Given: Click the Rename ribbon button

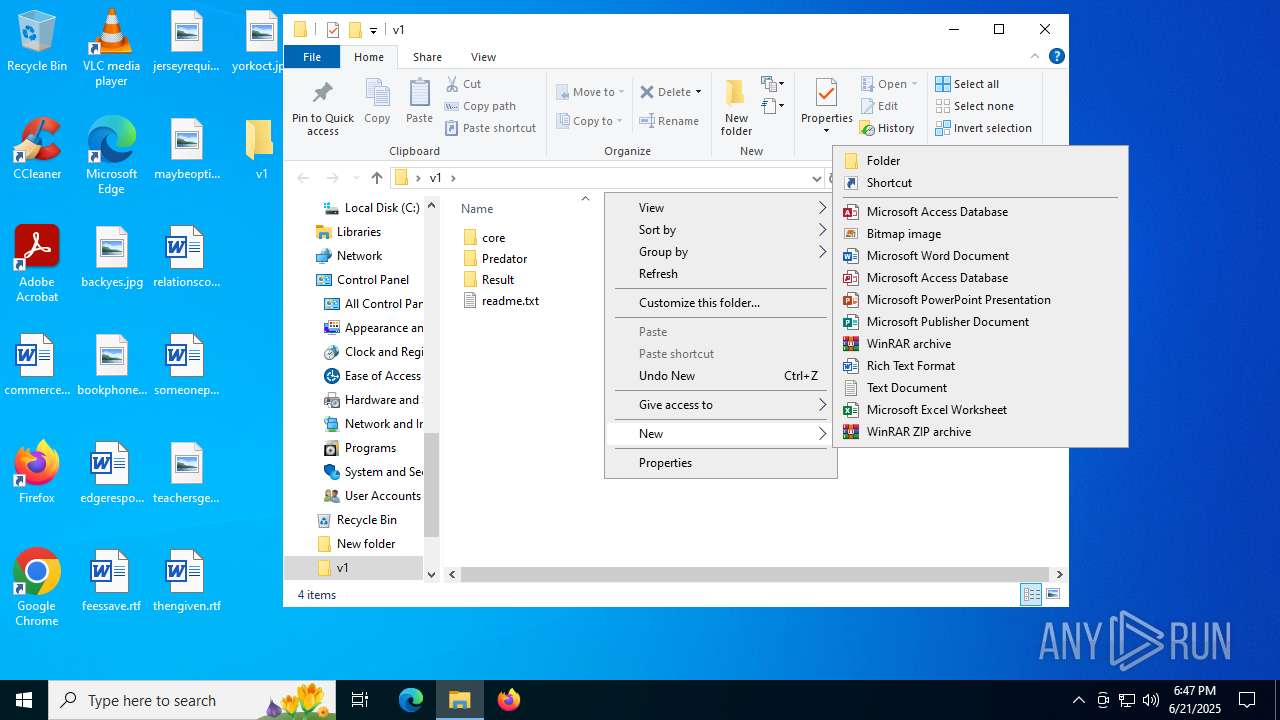Looking at the screenshot, I should (x=669, y=121).
